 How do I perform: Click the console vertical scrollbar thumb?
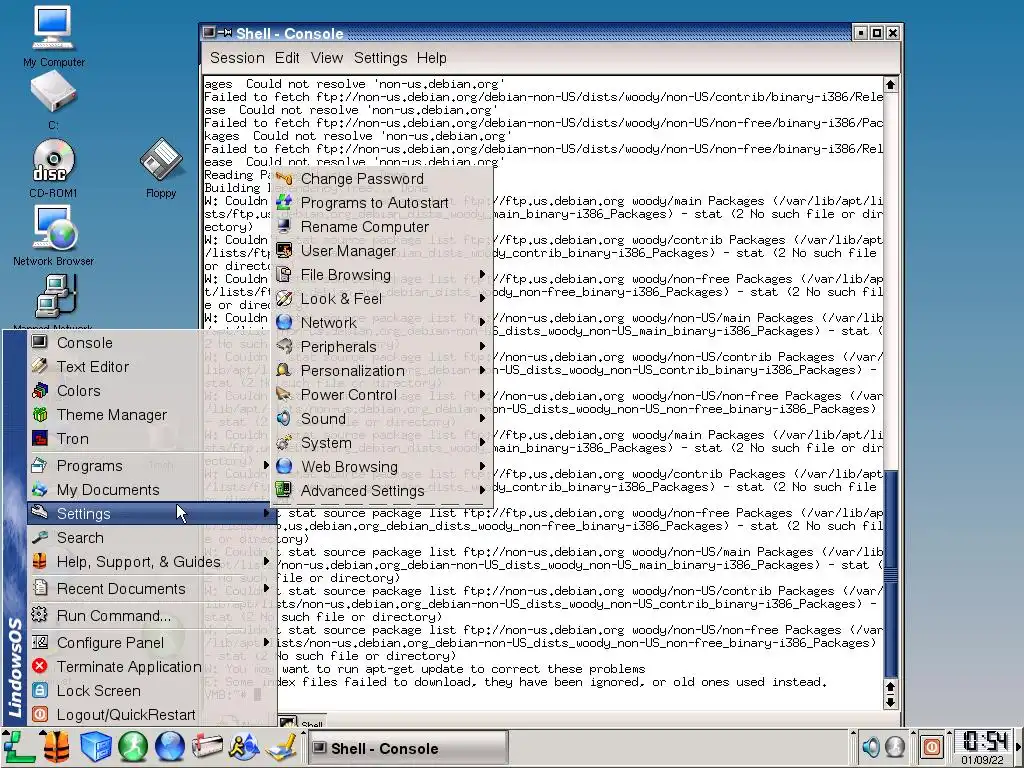(x=890, y=573)
